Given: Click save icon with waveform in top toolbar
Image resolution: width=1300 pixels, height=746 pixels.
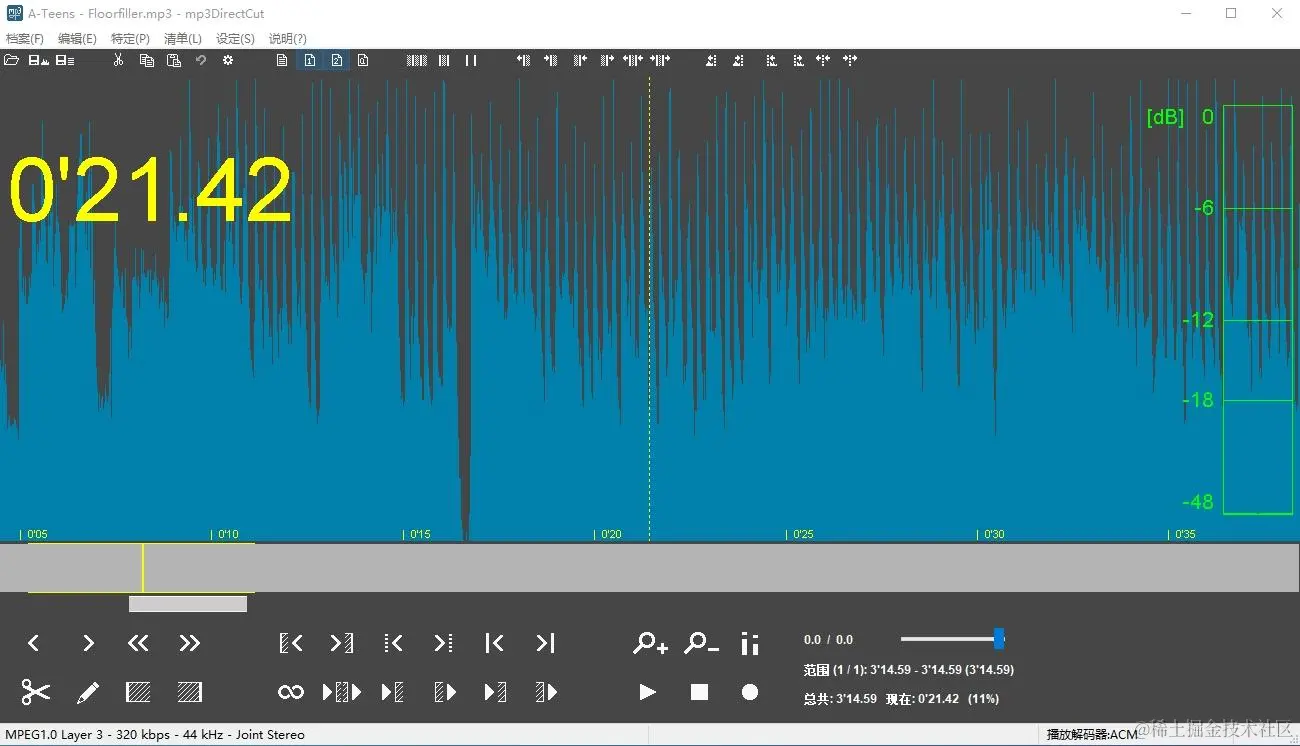Looking at the screenshot, I should pos(39,61).
